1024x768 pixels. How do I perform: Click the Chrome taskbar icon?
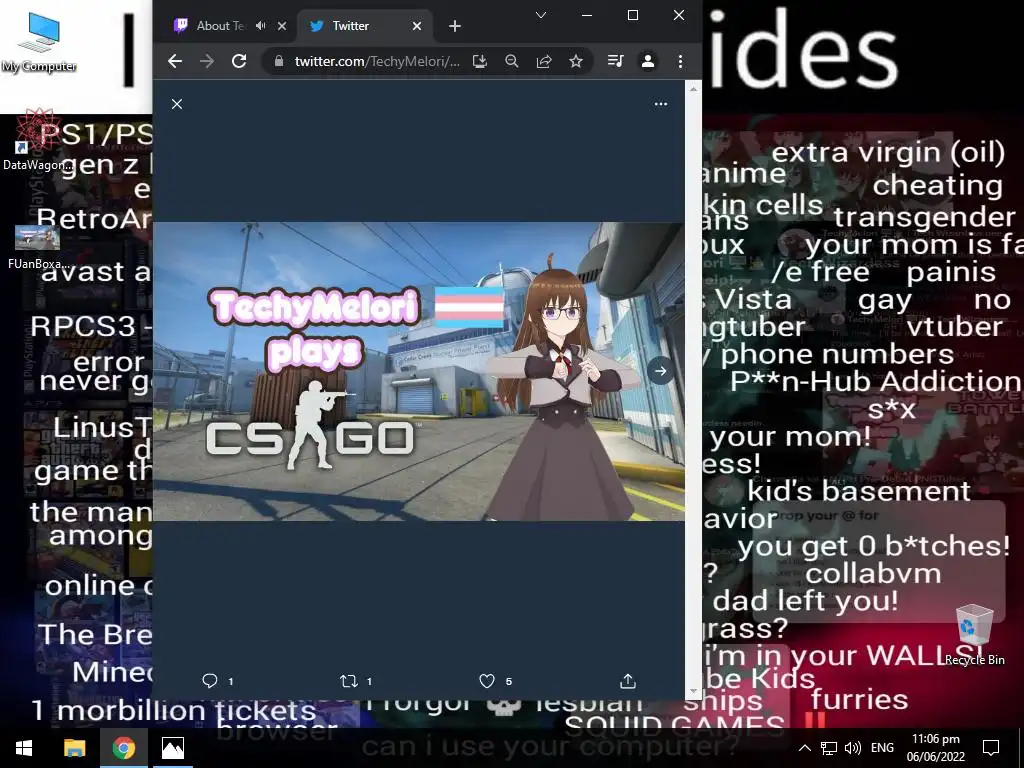tap(124, 748)
